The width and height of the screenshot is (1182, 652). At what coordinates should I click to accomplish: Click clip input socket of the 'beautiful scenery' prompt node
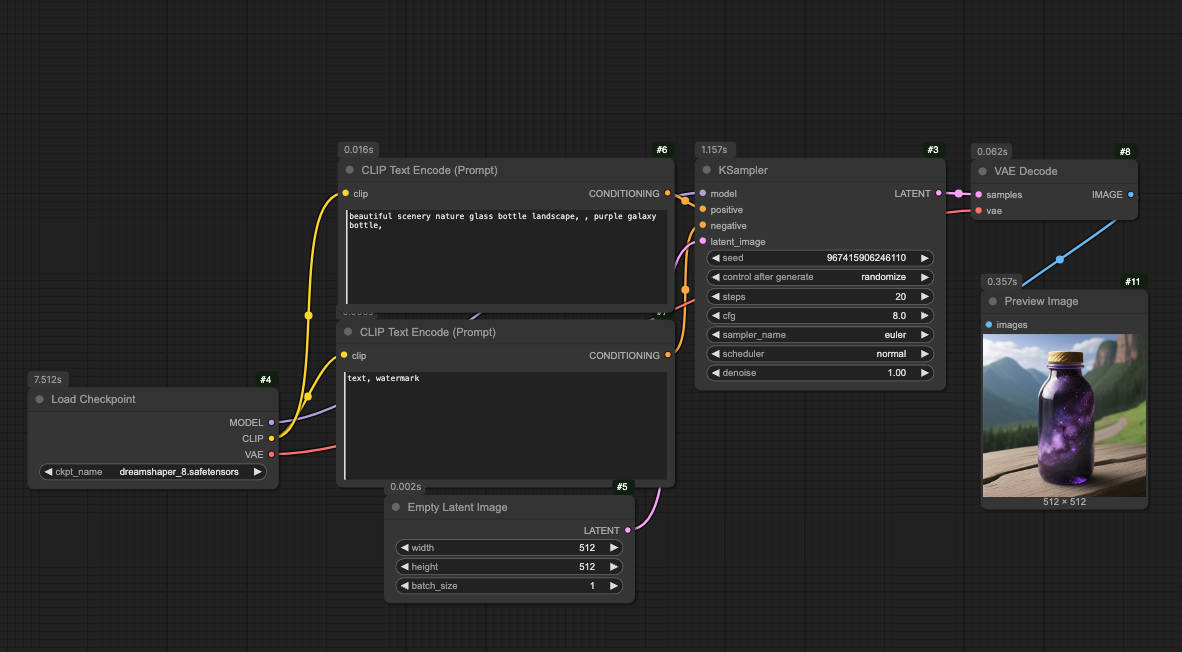point(345,194)
